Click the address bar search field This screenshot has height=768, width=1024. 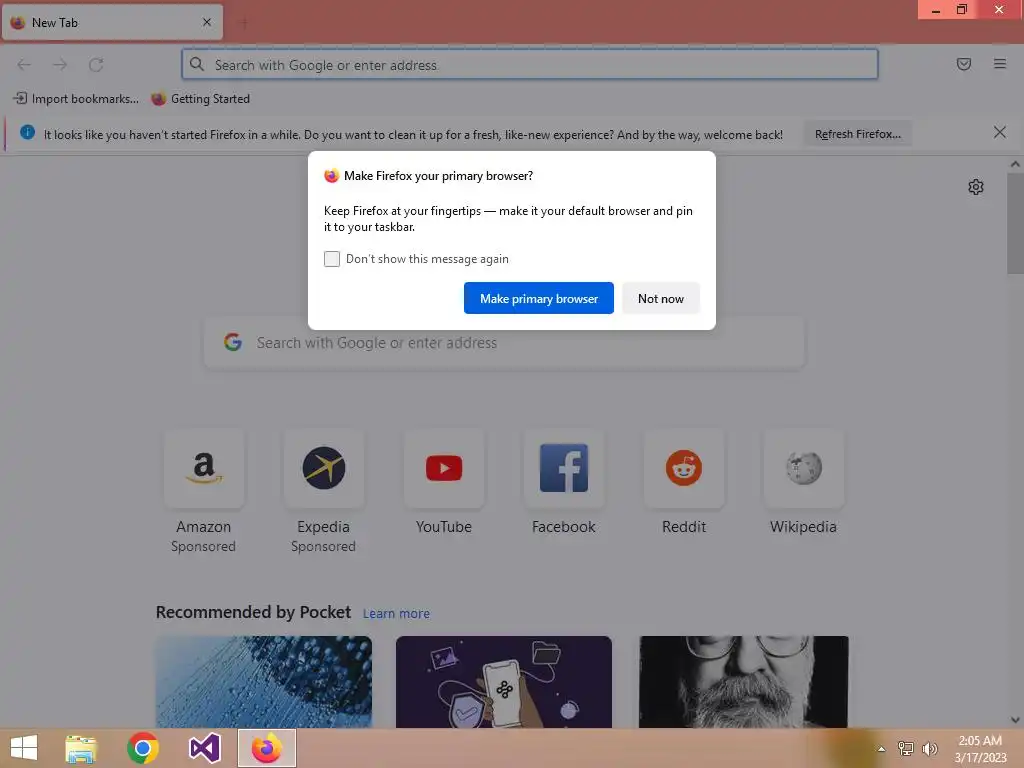[x=530, y=65]
